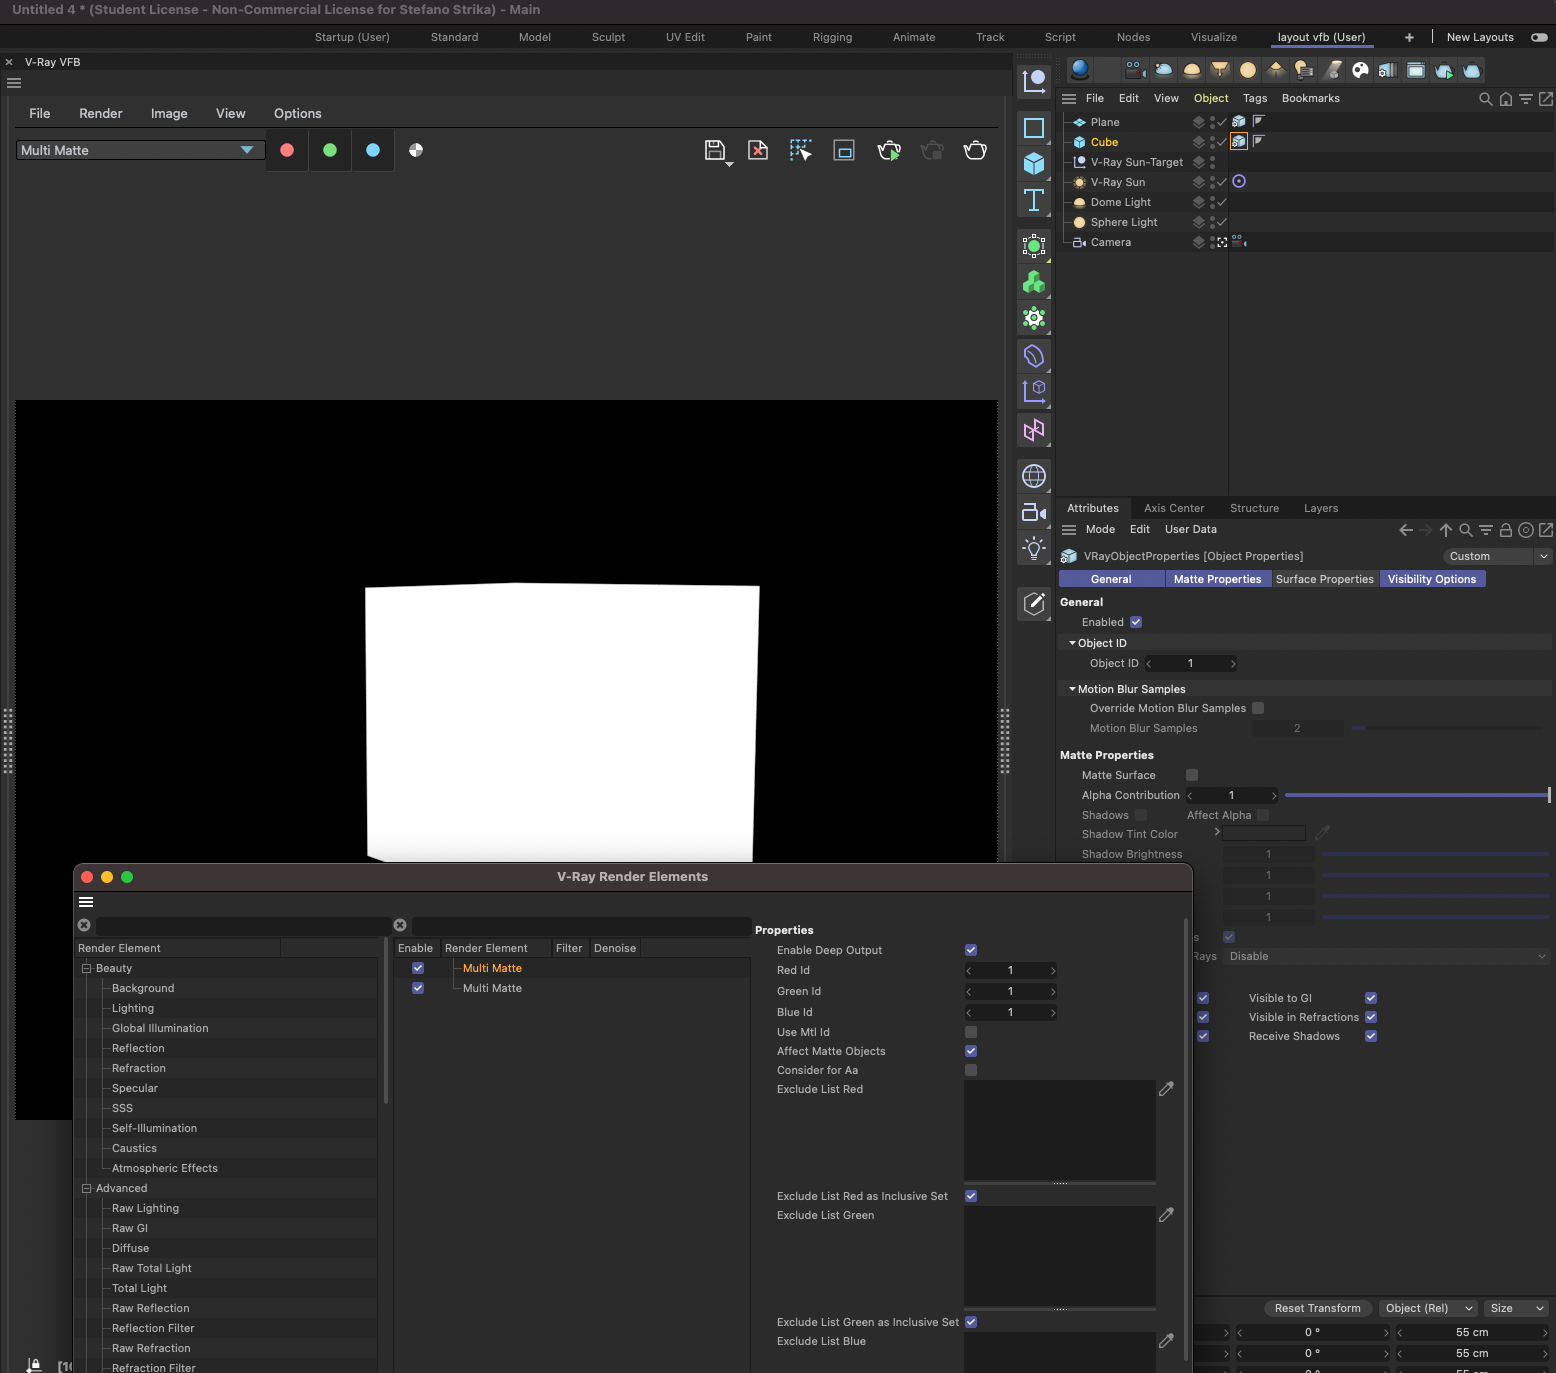The width and height of the screenshot is (1556, 1373).
Task: Add a new layout with the plus button
Action: pos(1409,37)
